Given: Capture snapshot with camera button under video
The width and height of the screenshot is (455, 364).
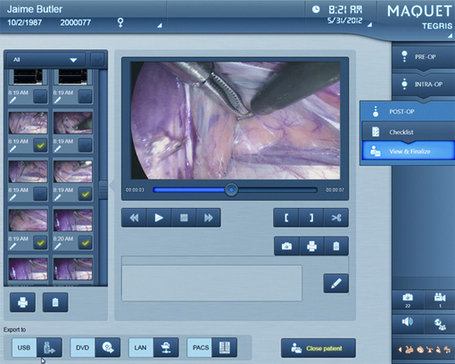Looking at the screenshot, I should pyautogui.click(x=287, y=246).
